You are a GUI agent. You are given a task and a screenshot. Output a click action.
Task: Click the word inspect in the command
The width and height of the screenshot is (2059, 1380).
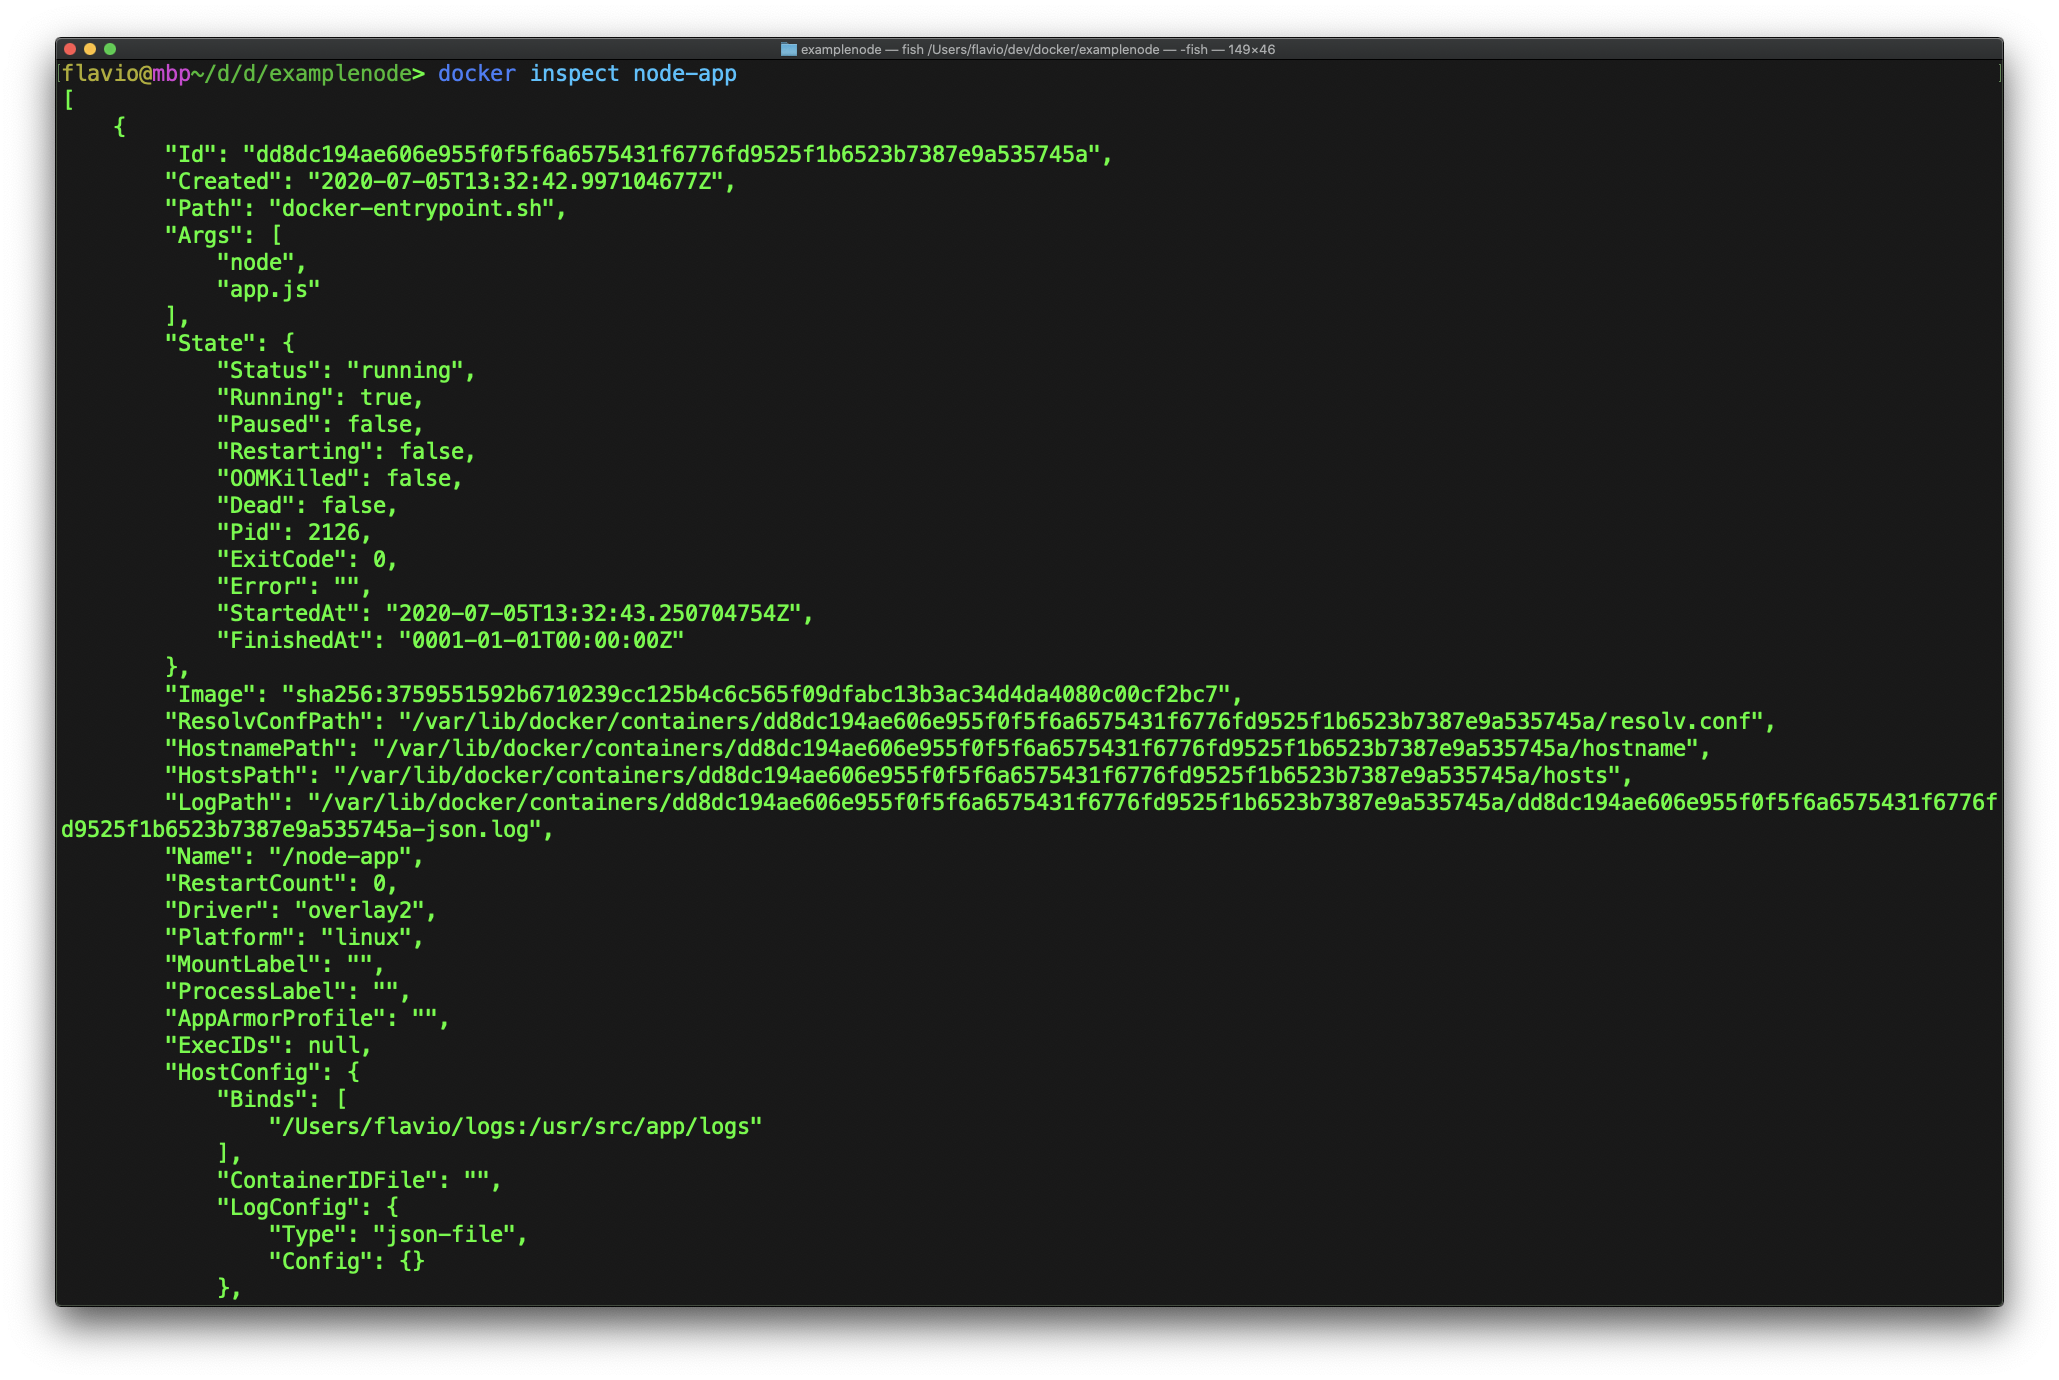[574, 74]
